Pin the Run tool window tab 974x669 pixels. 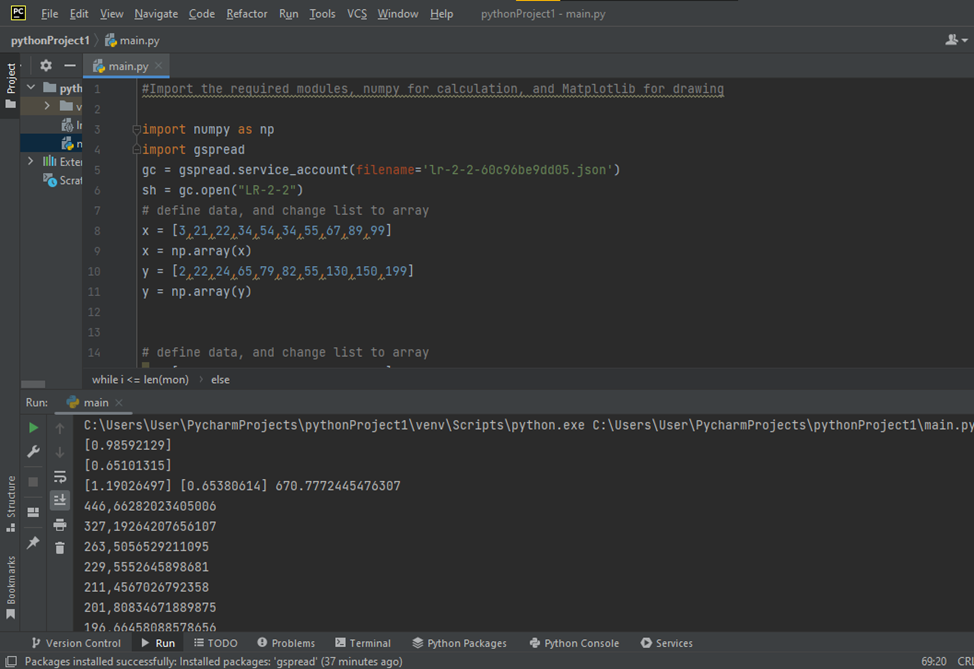32,543
